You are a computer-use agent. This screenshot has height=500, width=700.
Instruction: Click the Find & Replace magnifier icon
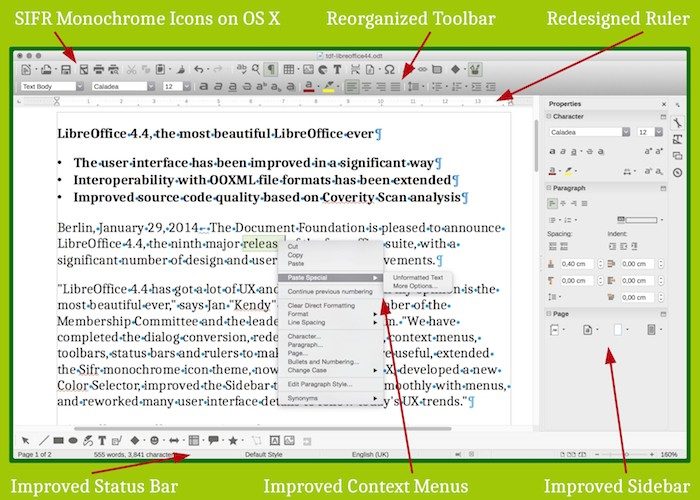pyautogui.click(x=255, y=69)
